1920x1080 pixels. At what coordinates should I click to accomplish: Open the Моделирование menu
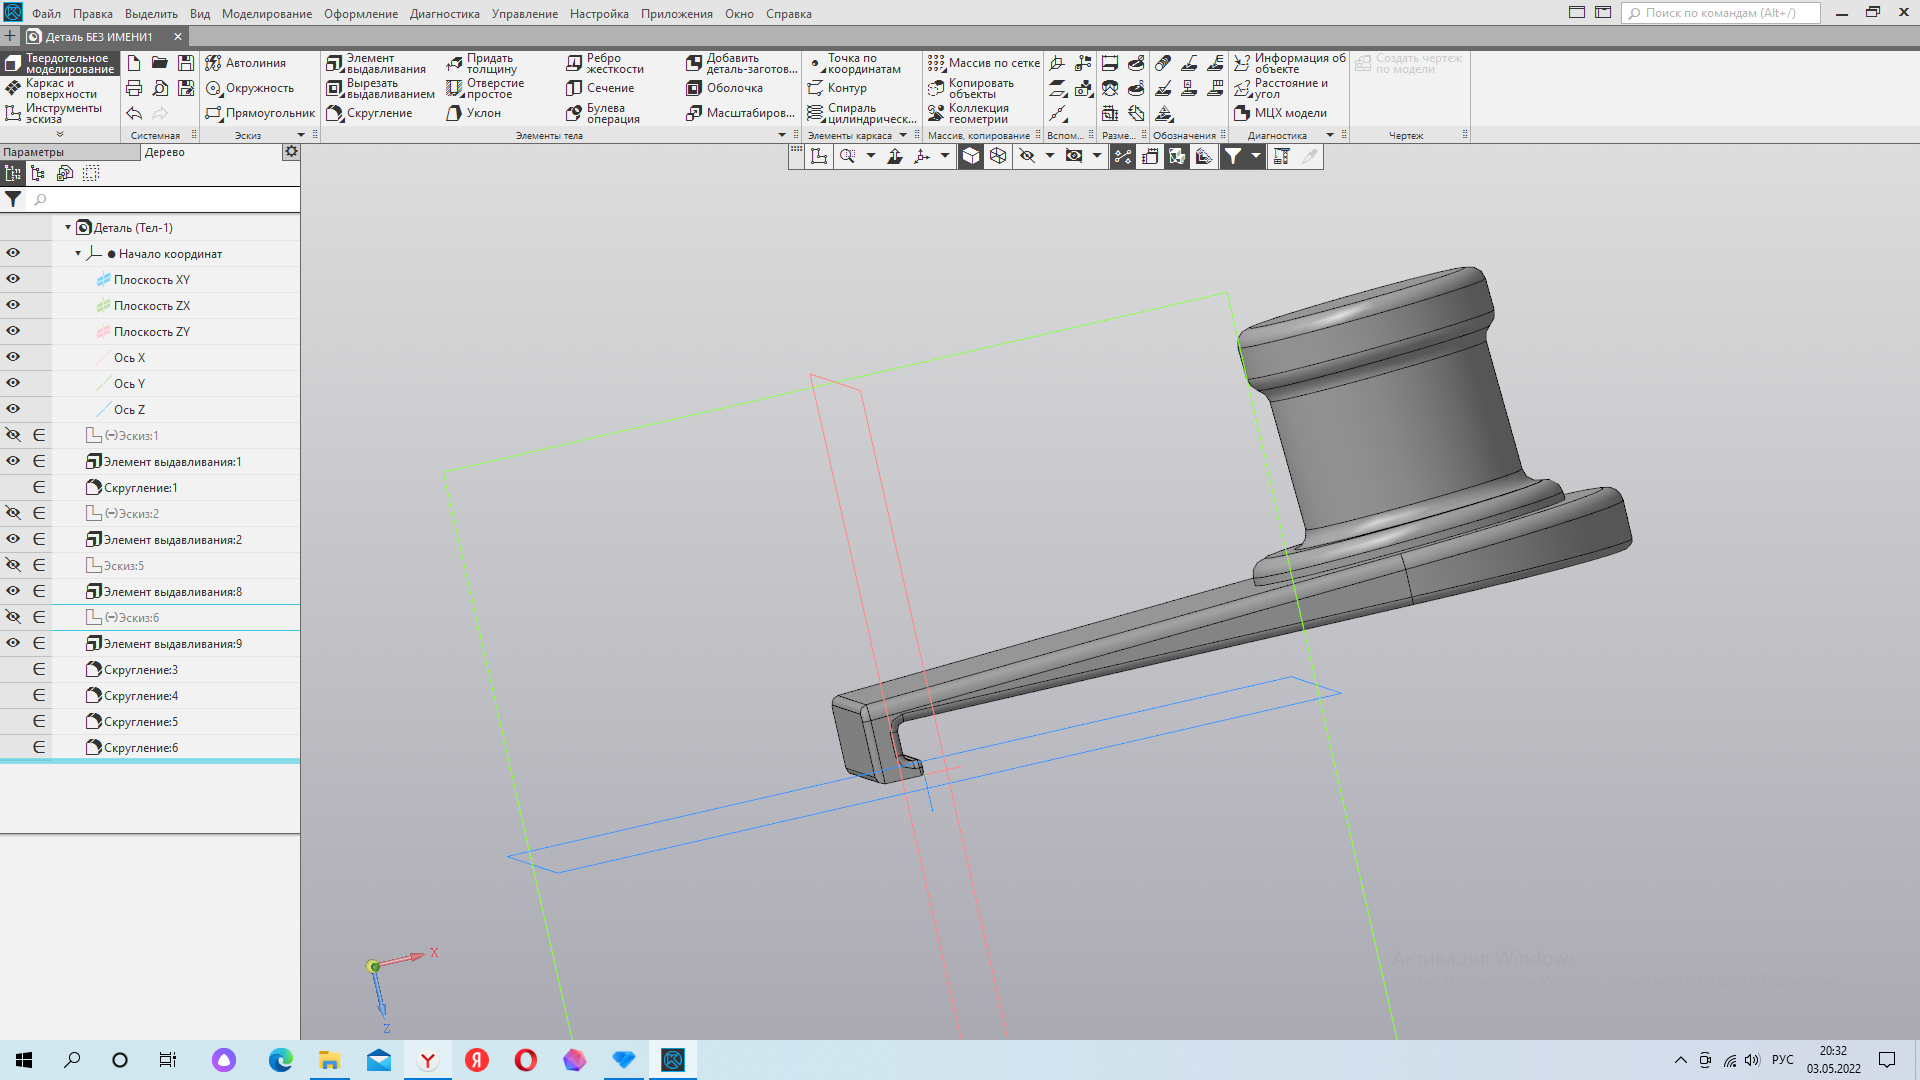(x=266, y=14)
